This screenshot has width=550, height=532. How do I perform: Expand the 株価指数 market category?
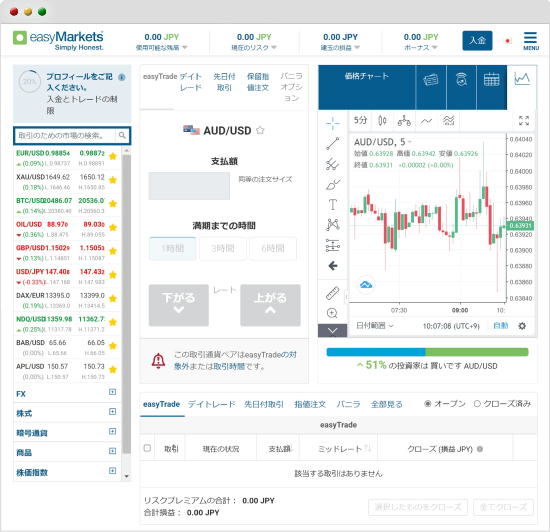(112, 471)
